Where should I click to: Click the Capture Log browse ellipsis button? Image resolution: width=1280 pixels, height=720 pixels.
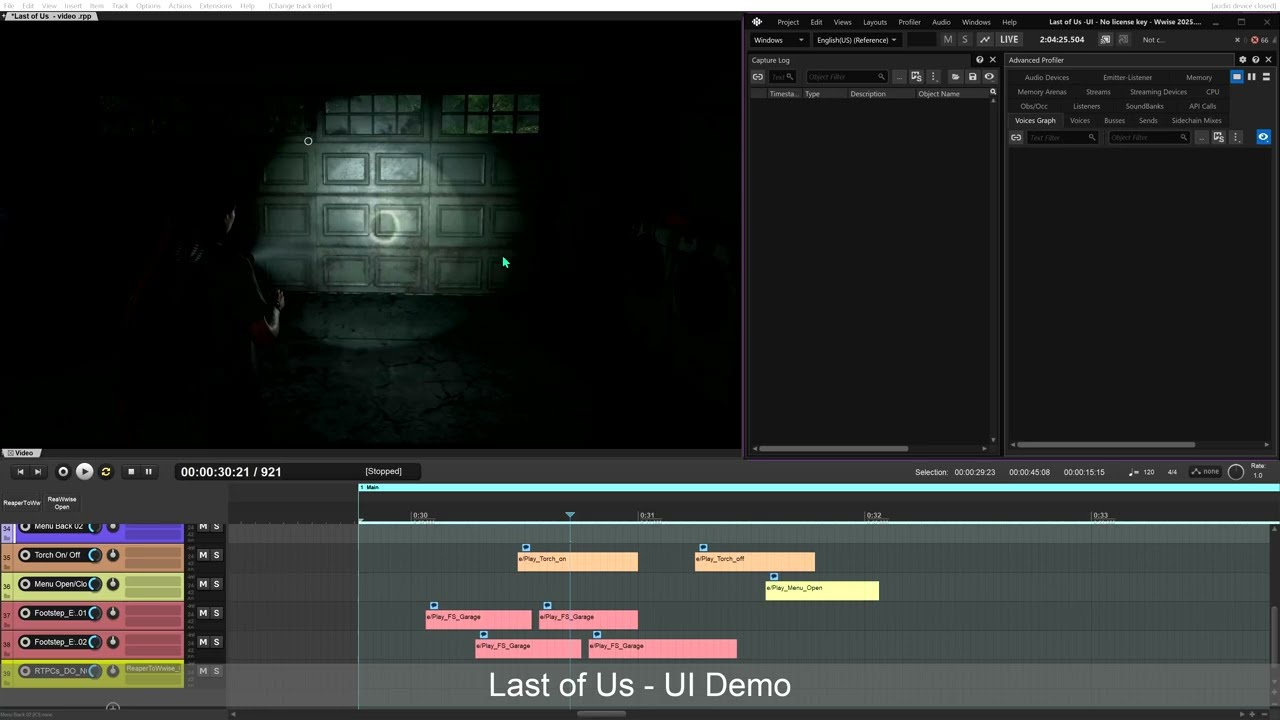(x=900, y=77)
